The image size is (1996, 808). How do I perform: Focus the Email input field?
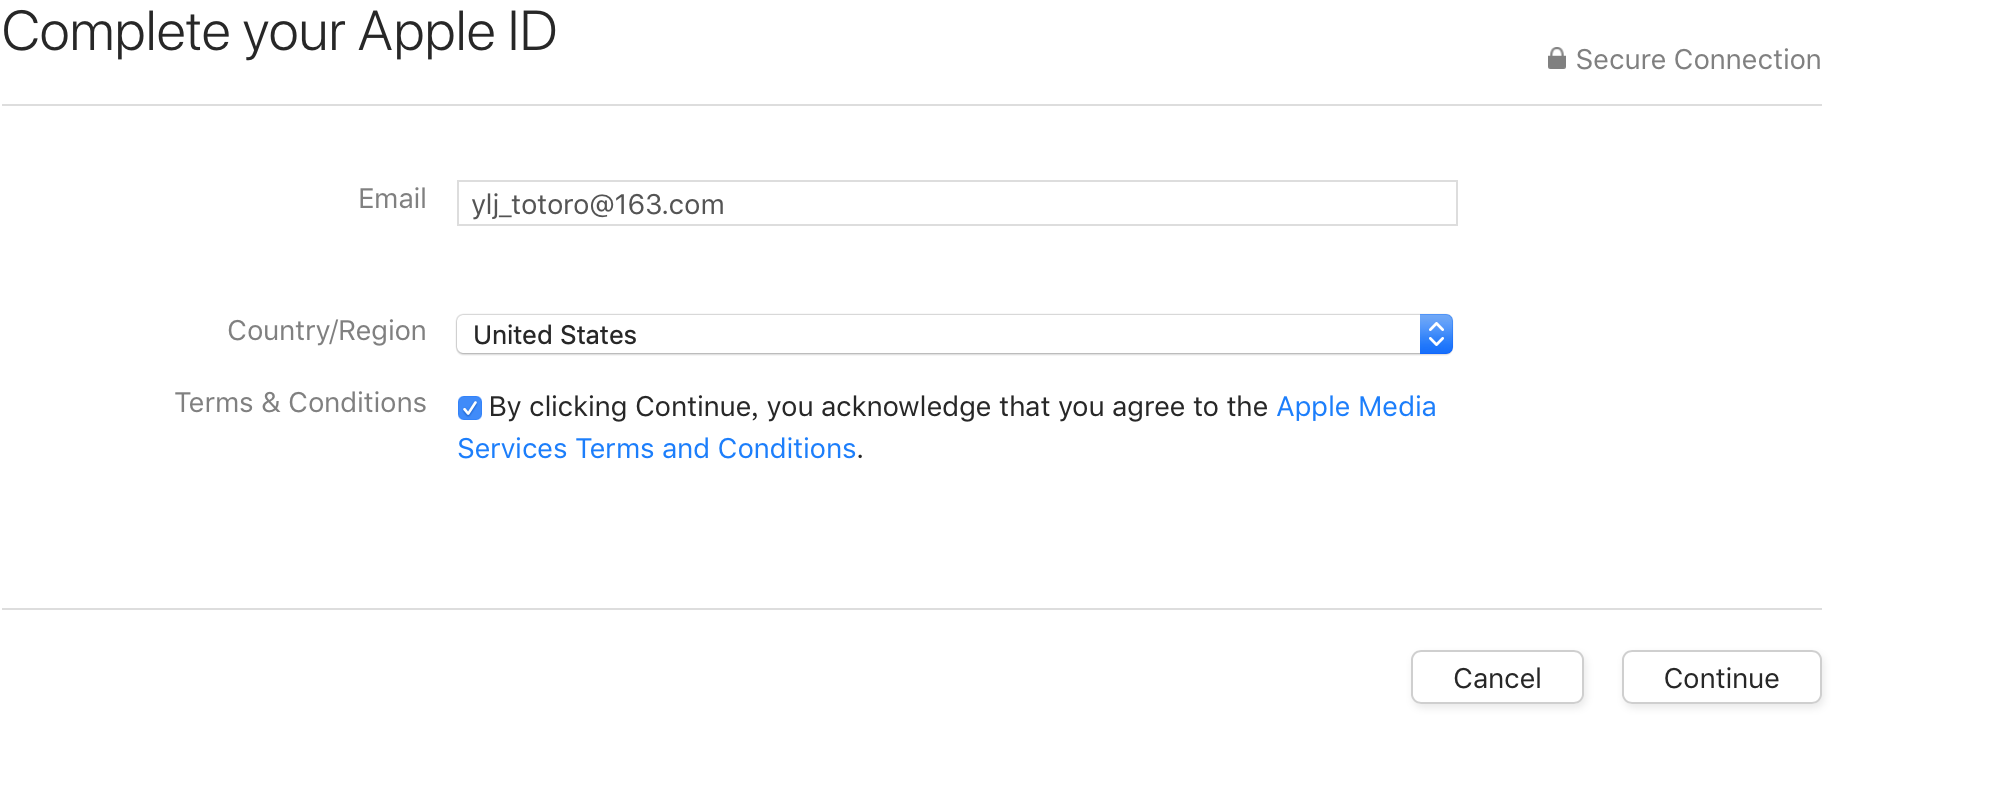point(957,203)
